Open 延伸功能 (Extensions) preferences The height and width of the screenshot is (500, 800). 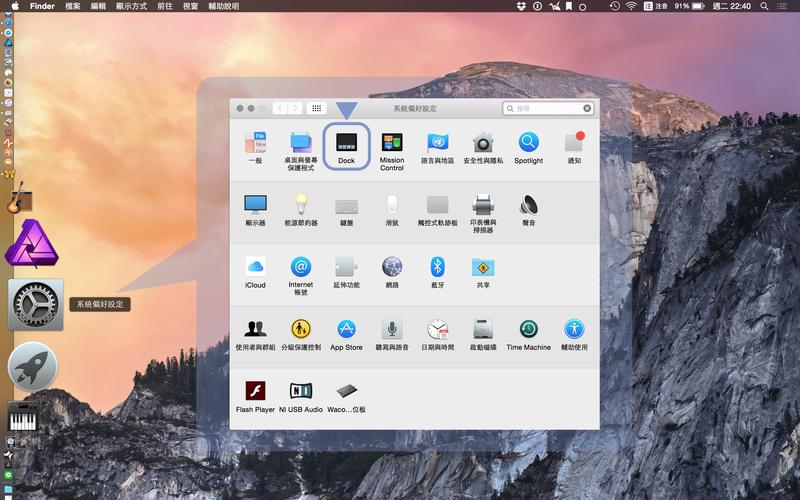[x=346, y=272]
